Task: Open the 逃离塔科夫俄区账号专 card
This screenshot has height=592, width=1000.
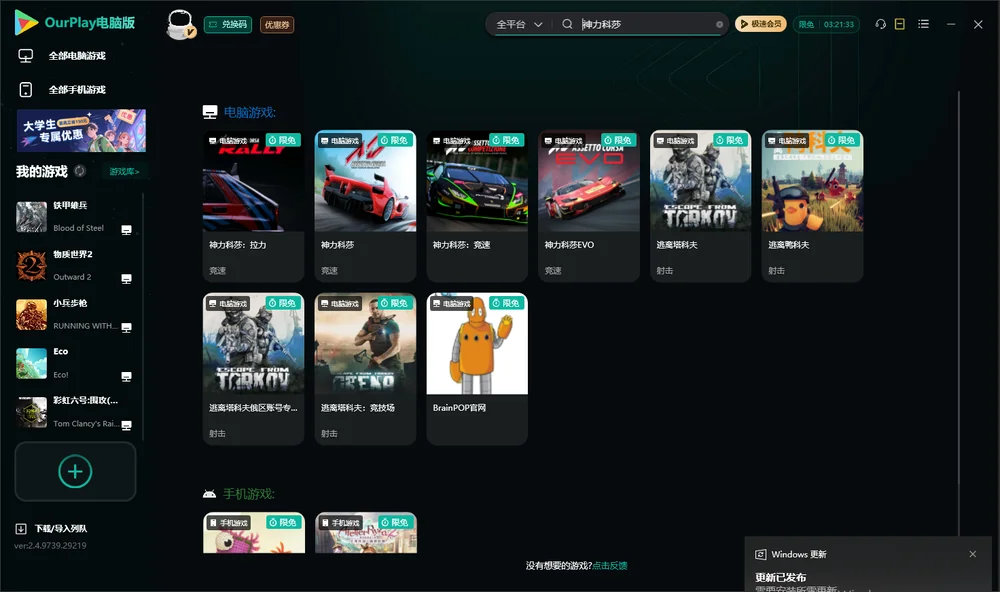Action: point(253,369)
